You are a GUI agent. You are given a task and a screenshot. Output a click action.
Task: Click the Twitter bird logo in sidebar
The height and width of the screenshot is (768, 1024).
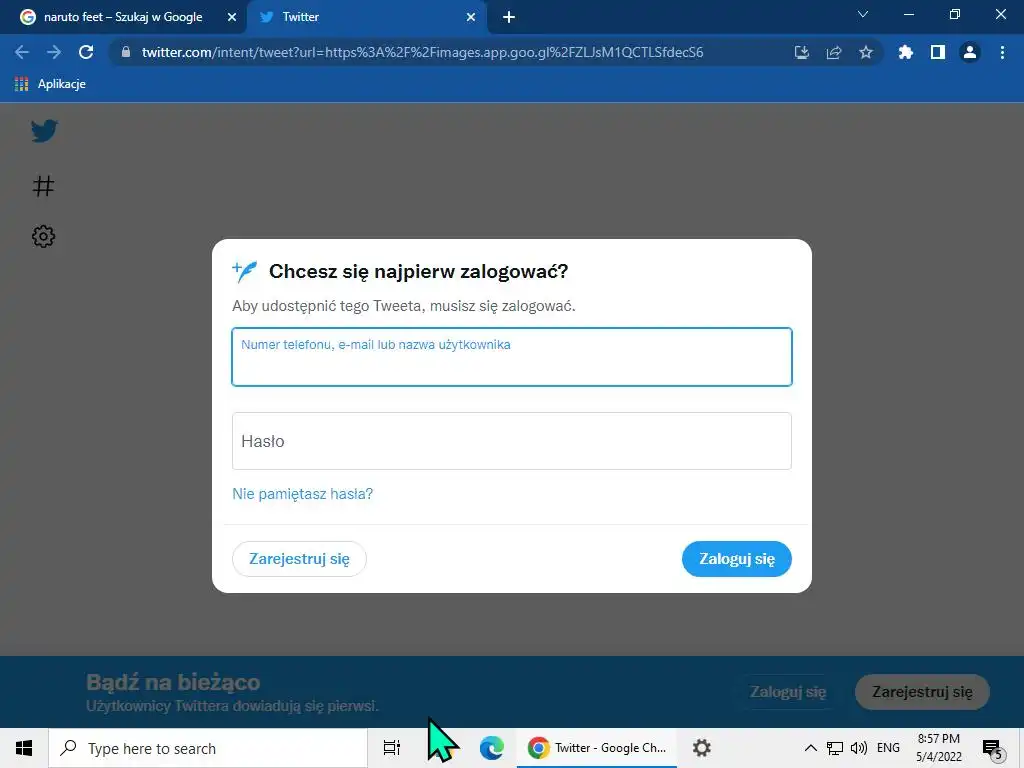pyautogui.click(x=44, y=131)
